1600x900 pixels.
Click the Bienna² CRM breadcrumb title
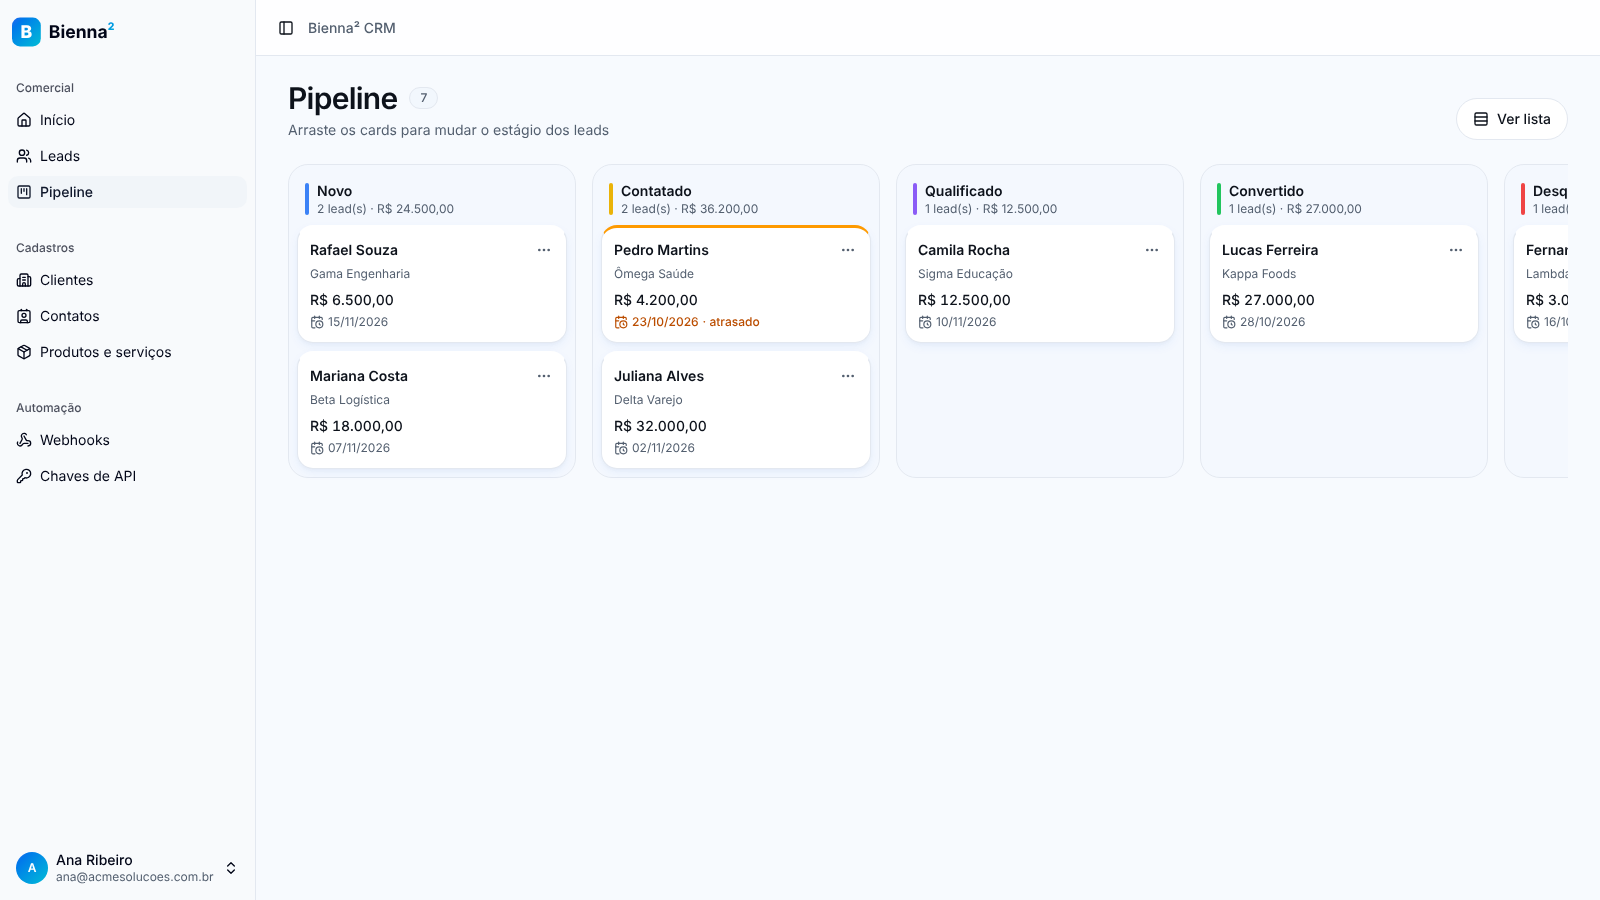tap(352, 28)
